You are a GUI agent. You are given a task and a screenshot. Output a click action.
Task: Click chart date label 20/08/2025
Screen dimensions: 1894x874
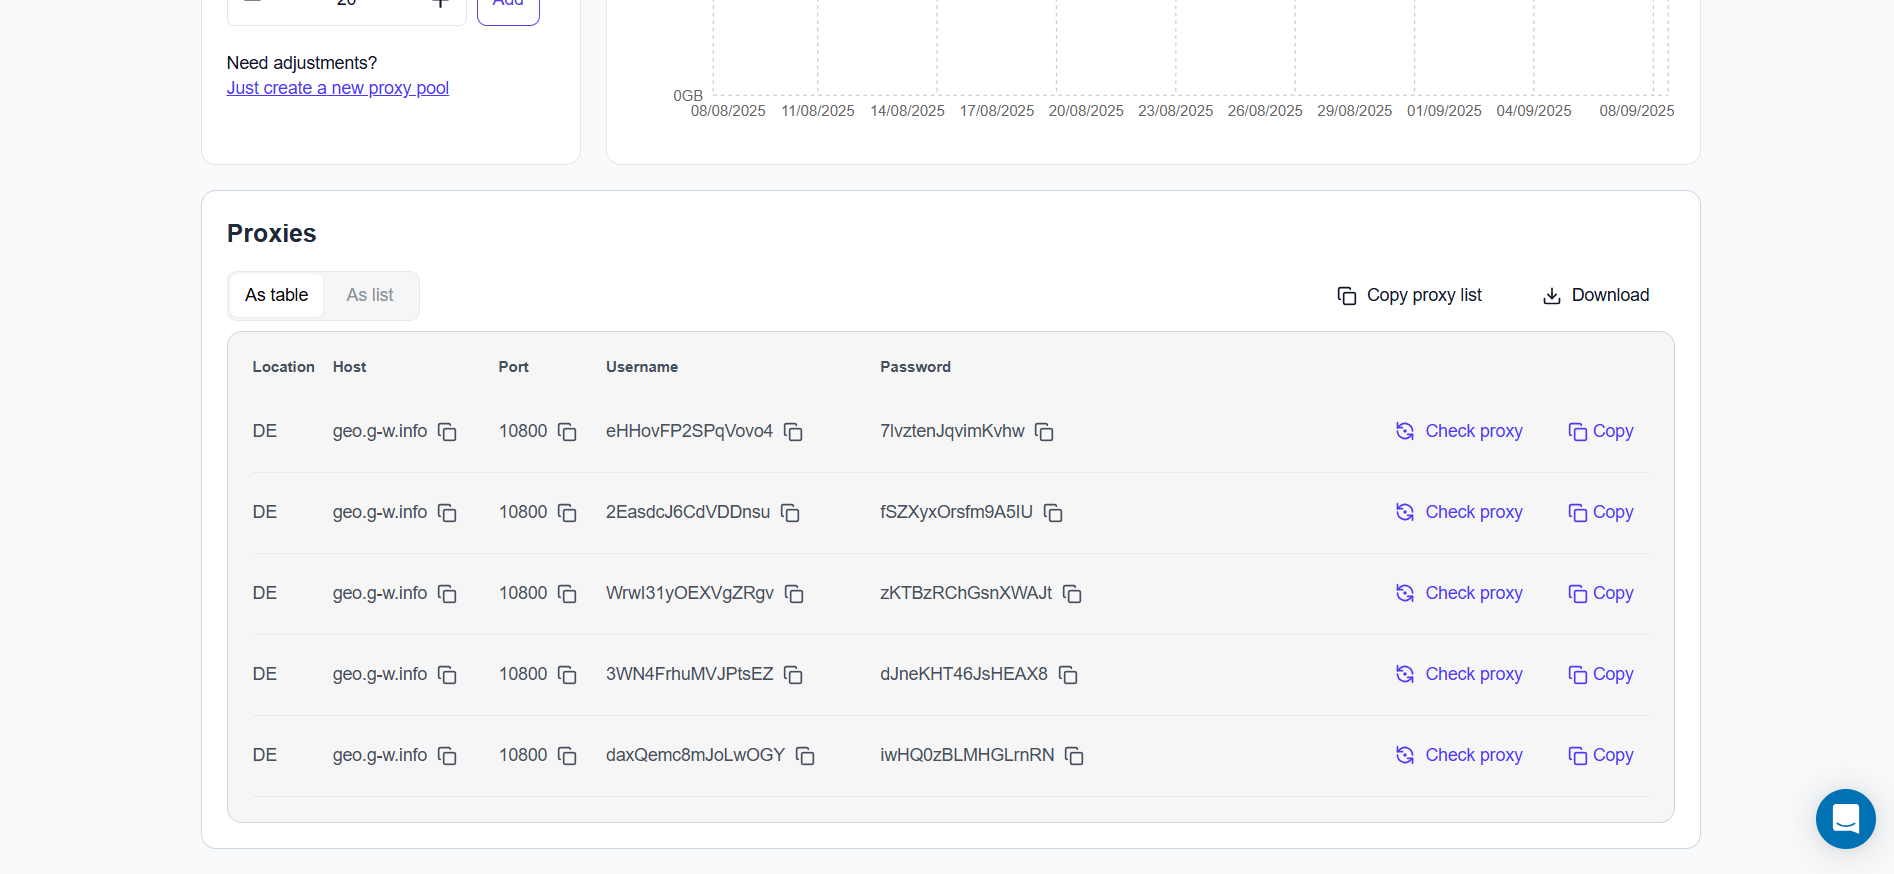point(1086,111)
